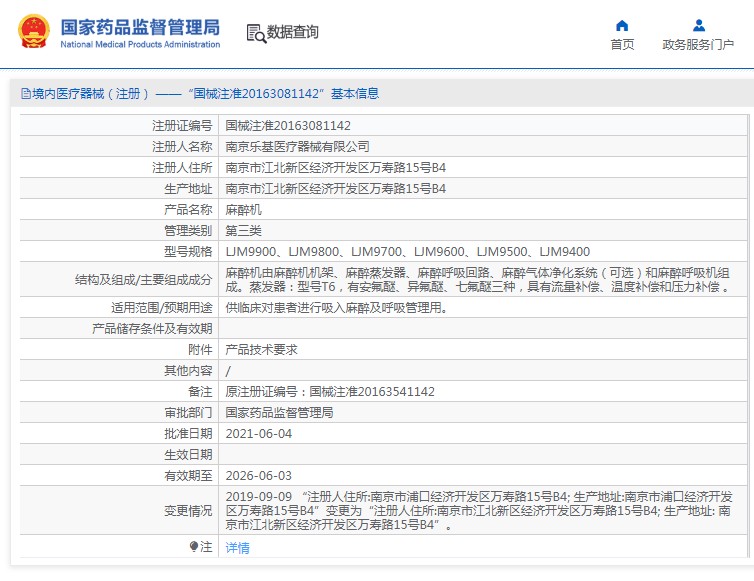Click the 国家药品监督管理局 site title

click(140, 26)
